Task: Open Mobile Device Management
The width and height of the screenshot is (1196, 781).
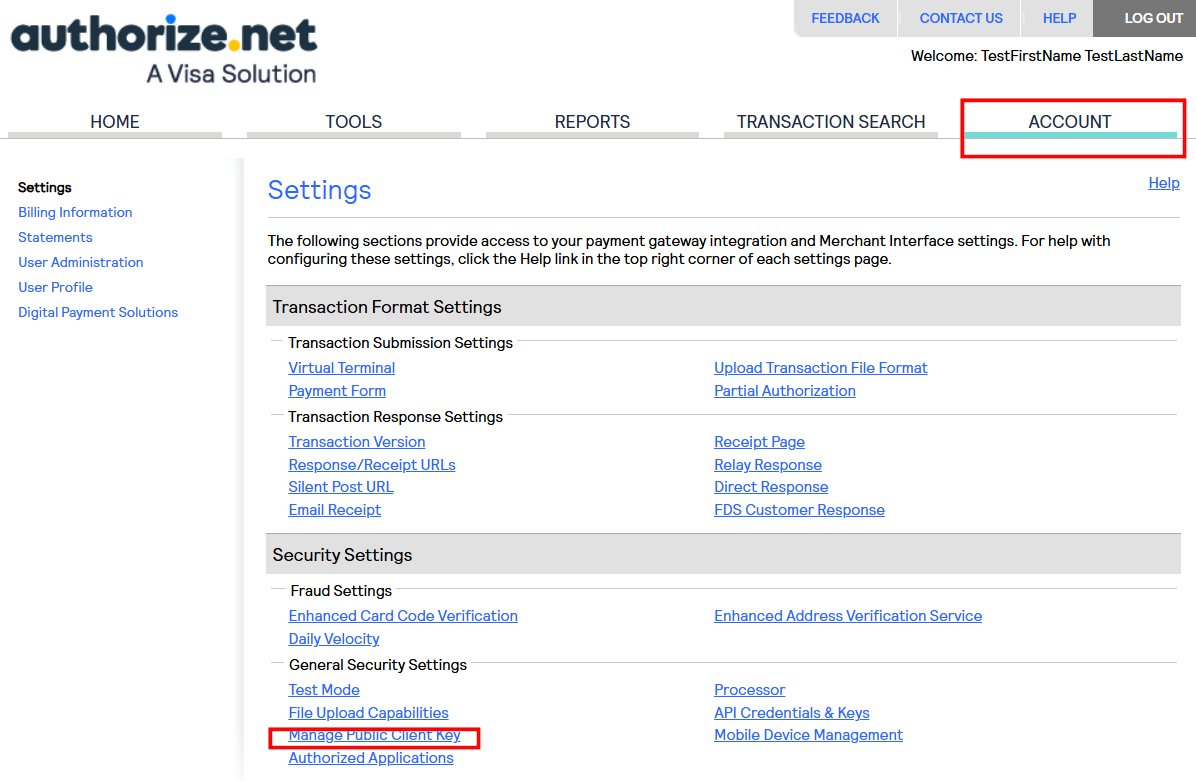Action: [x=809, y=734]
